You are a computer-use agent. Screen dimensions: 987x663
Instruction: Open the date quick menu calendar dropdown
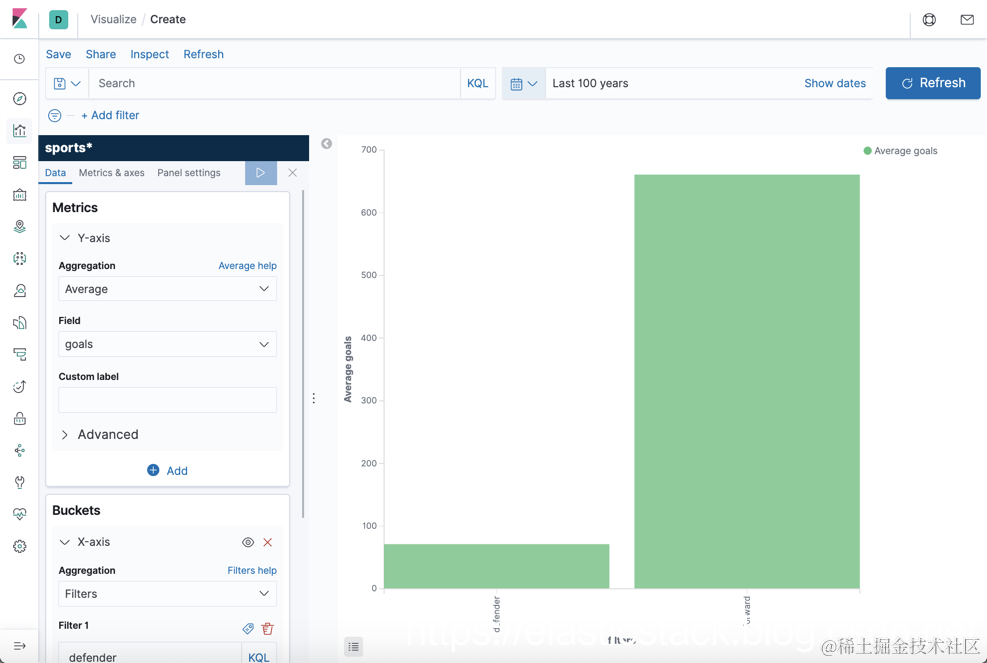point(524,83)
